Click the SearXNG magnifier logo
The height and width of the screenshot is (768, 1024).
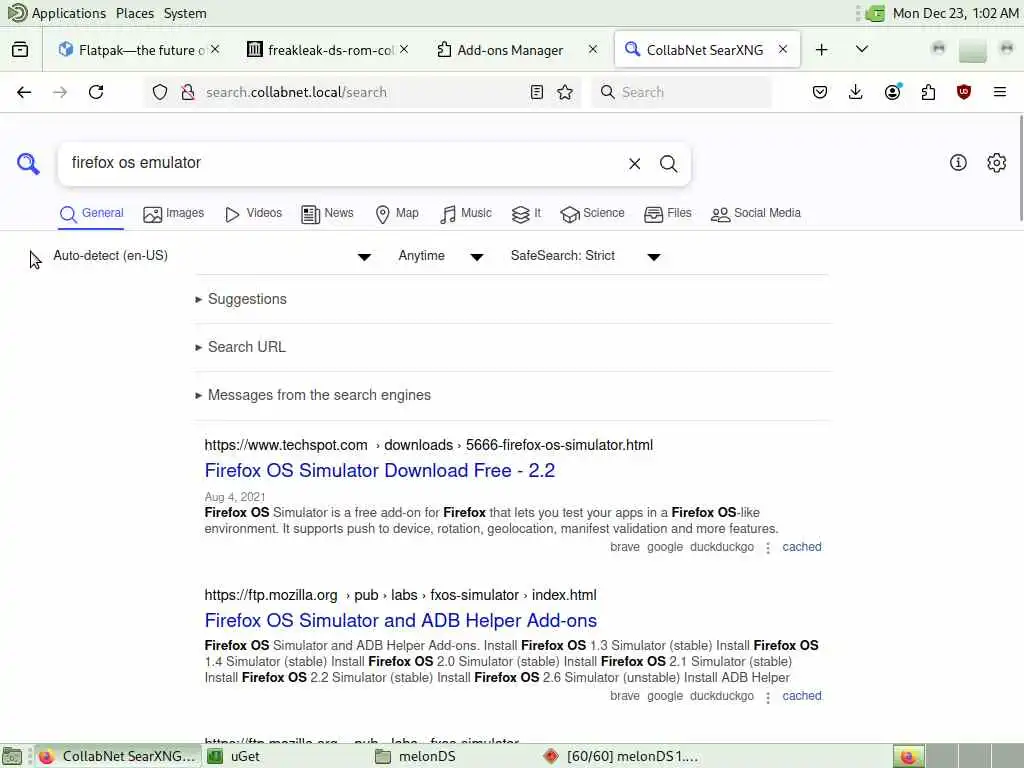click(28, 163)
